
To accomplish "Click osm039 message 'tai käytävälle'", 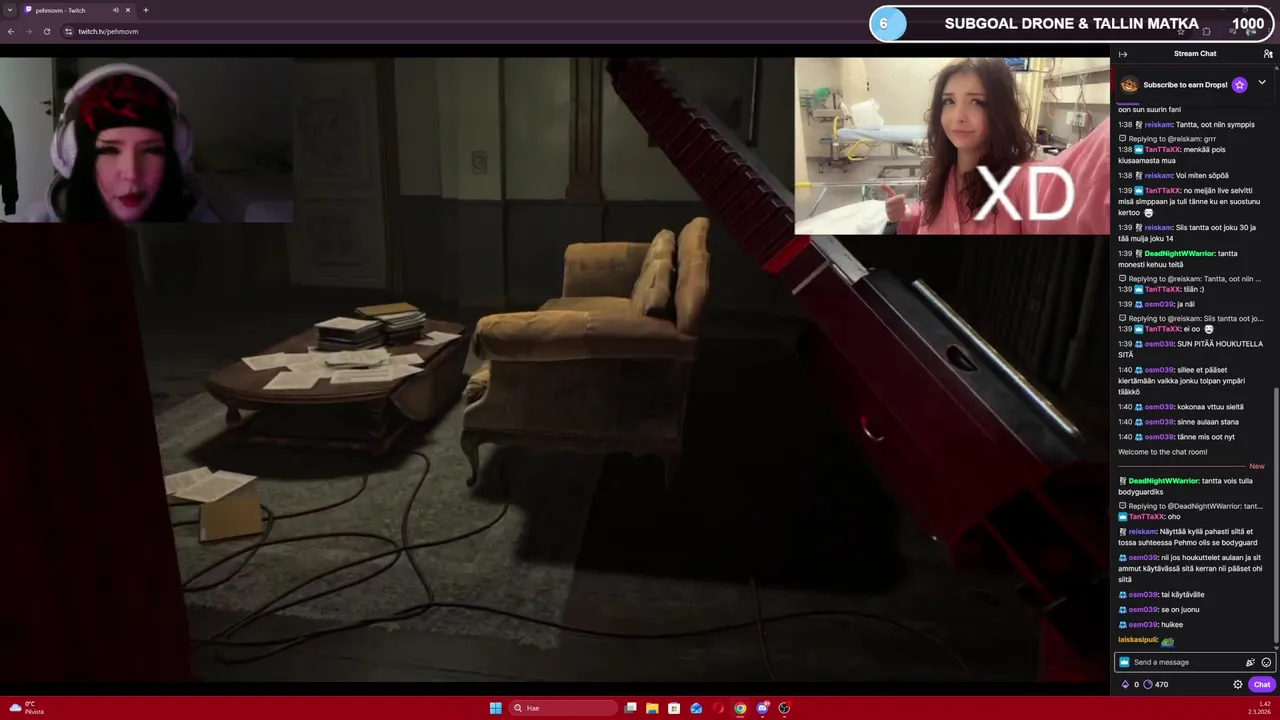I will [1182, 595].
